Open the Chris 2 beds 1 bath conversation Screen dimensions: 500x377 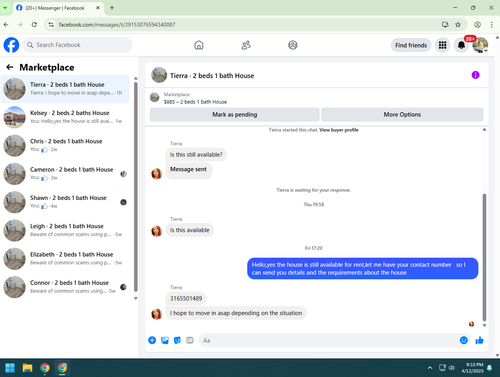65,145
